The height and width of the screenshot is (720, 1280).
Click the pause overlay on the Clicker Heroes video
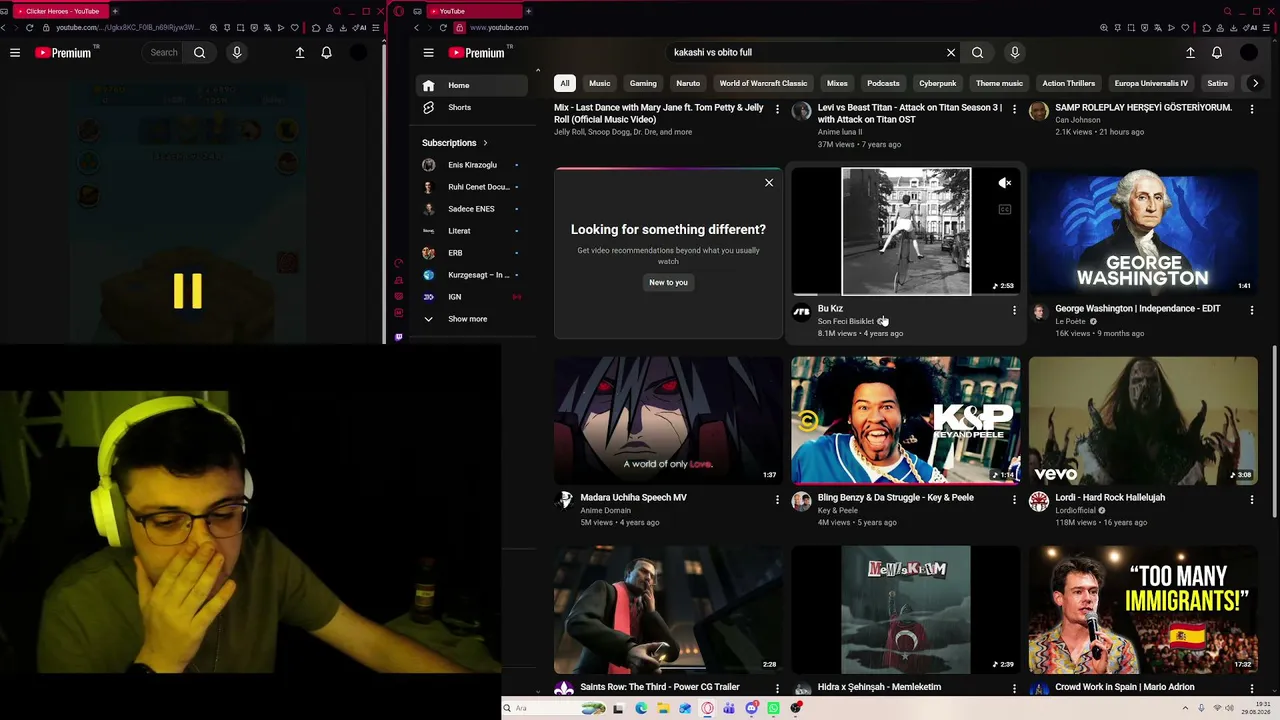pyautogui.click(x=188, y=291)
